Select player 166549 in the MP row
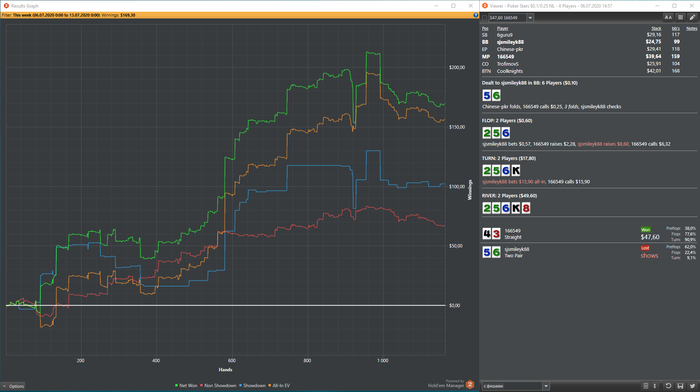 [505, 57]
